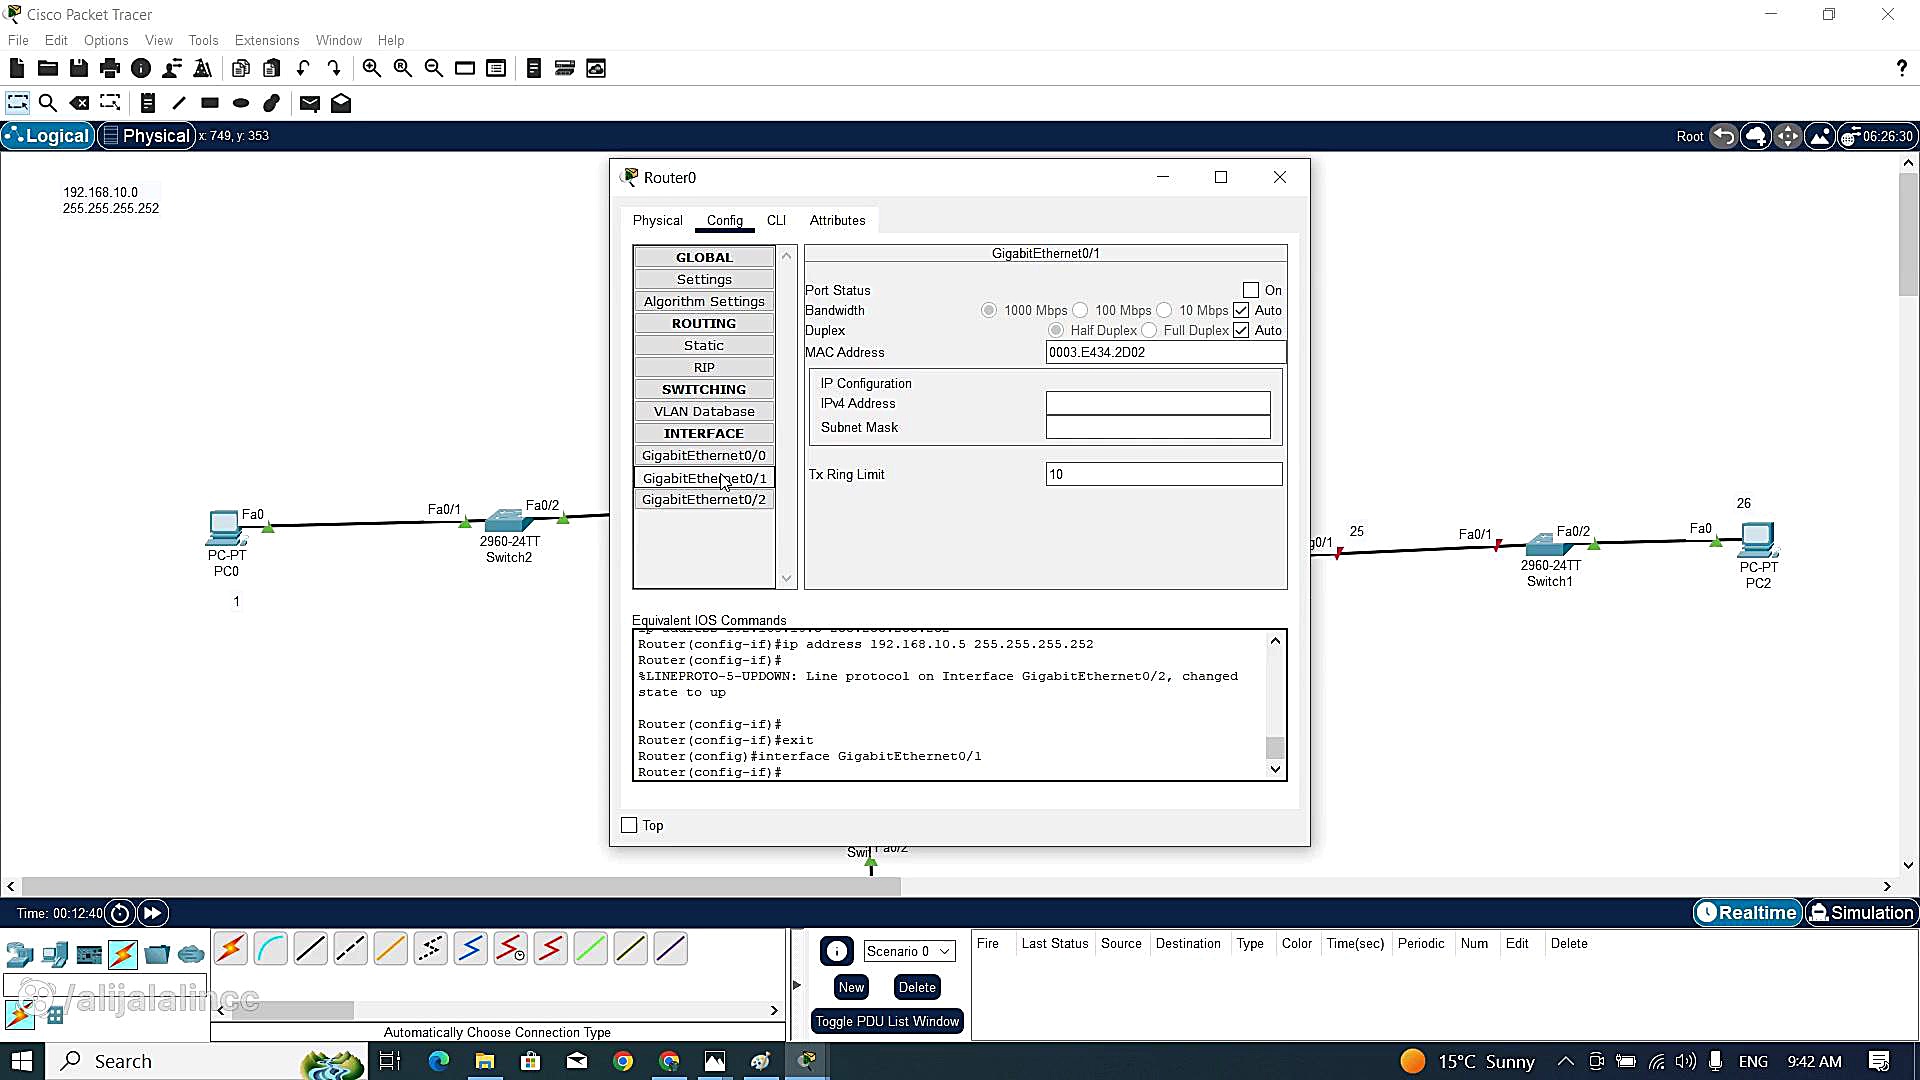The height and width of the screenshot is (1080, 1920).
Task: Uncheck the Bandwidth Auto checkbox
Action: 1241,310
